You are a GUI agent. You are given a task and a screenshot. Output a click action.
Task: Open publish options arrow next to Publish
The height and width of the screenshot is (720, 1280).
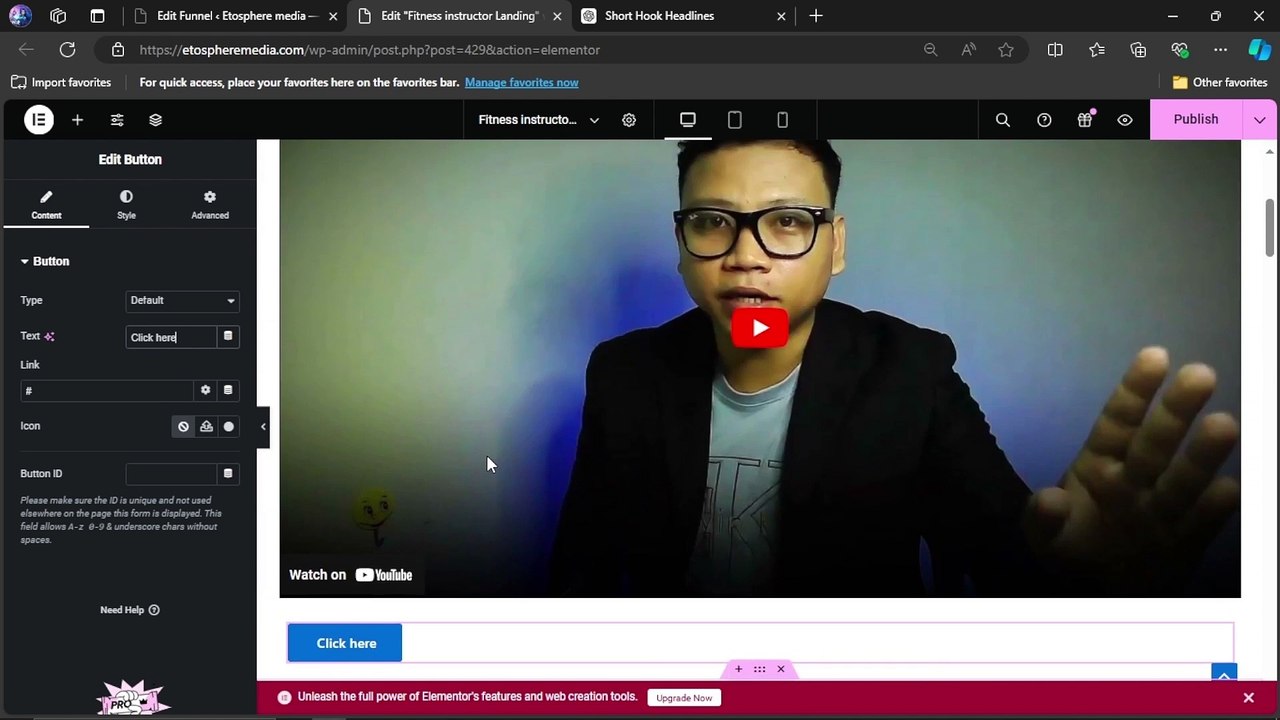(1259, 120)
